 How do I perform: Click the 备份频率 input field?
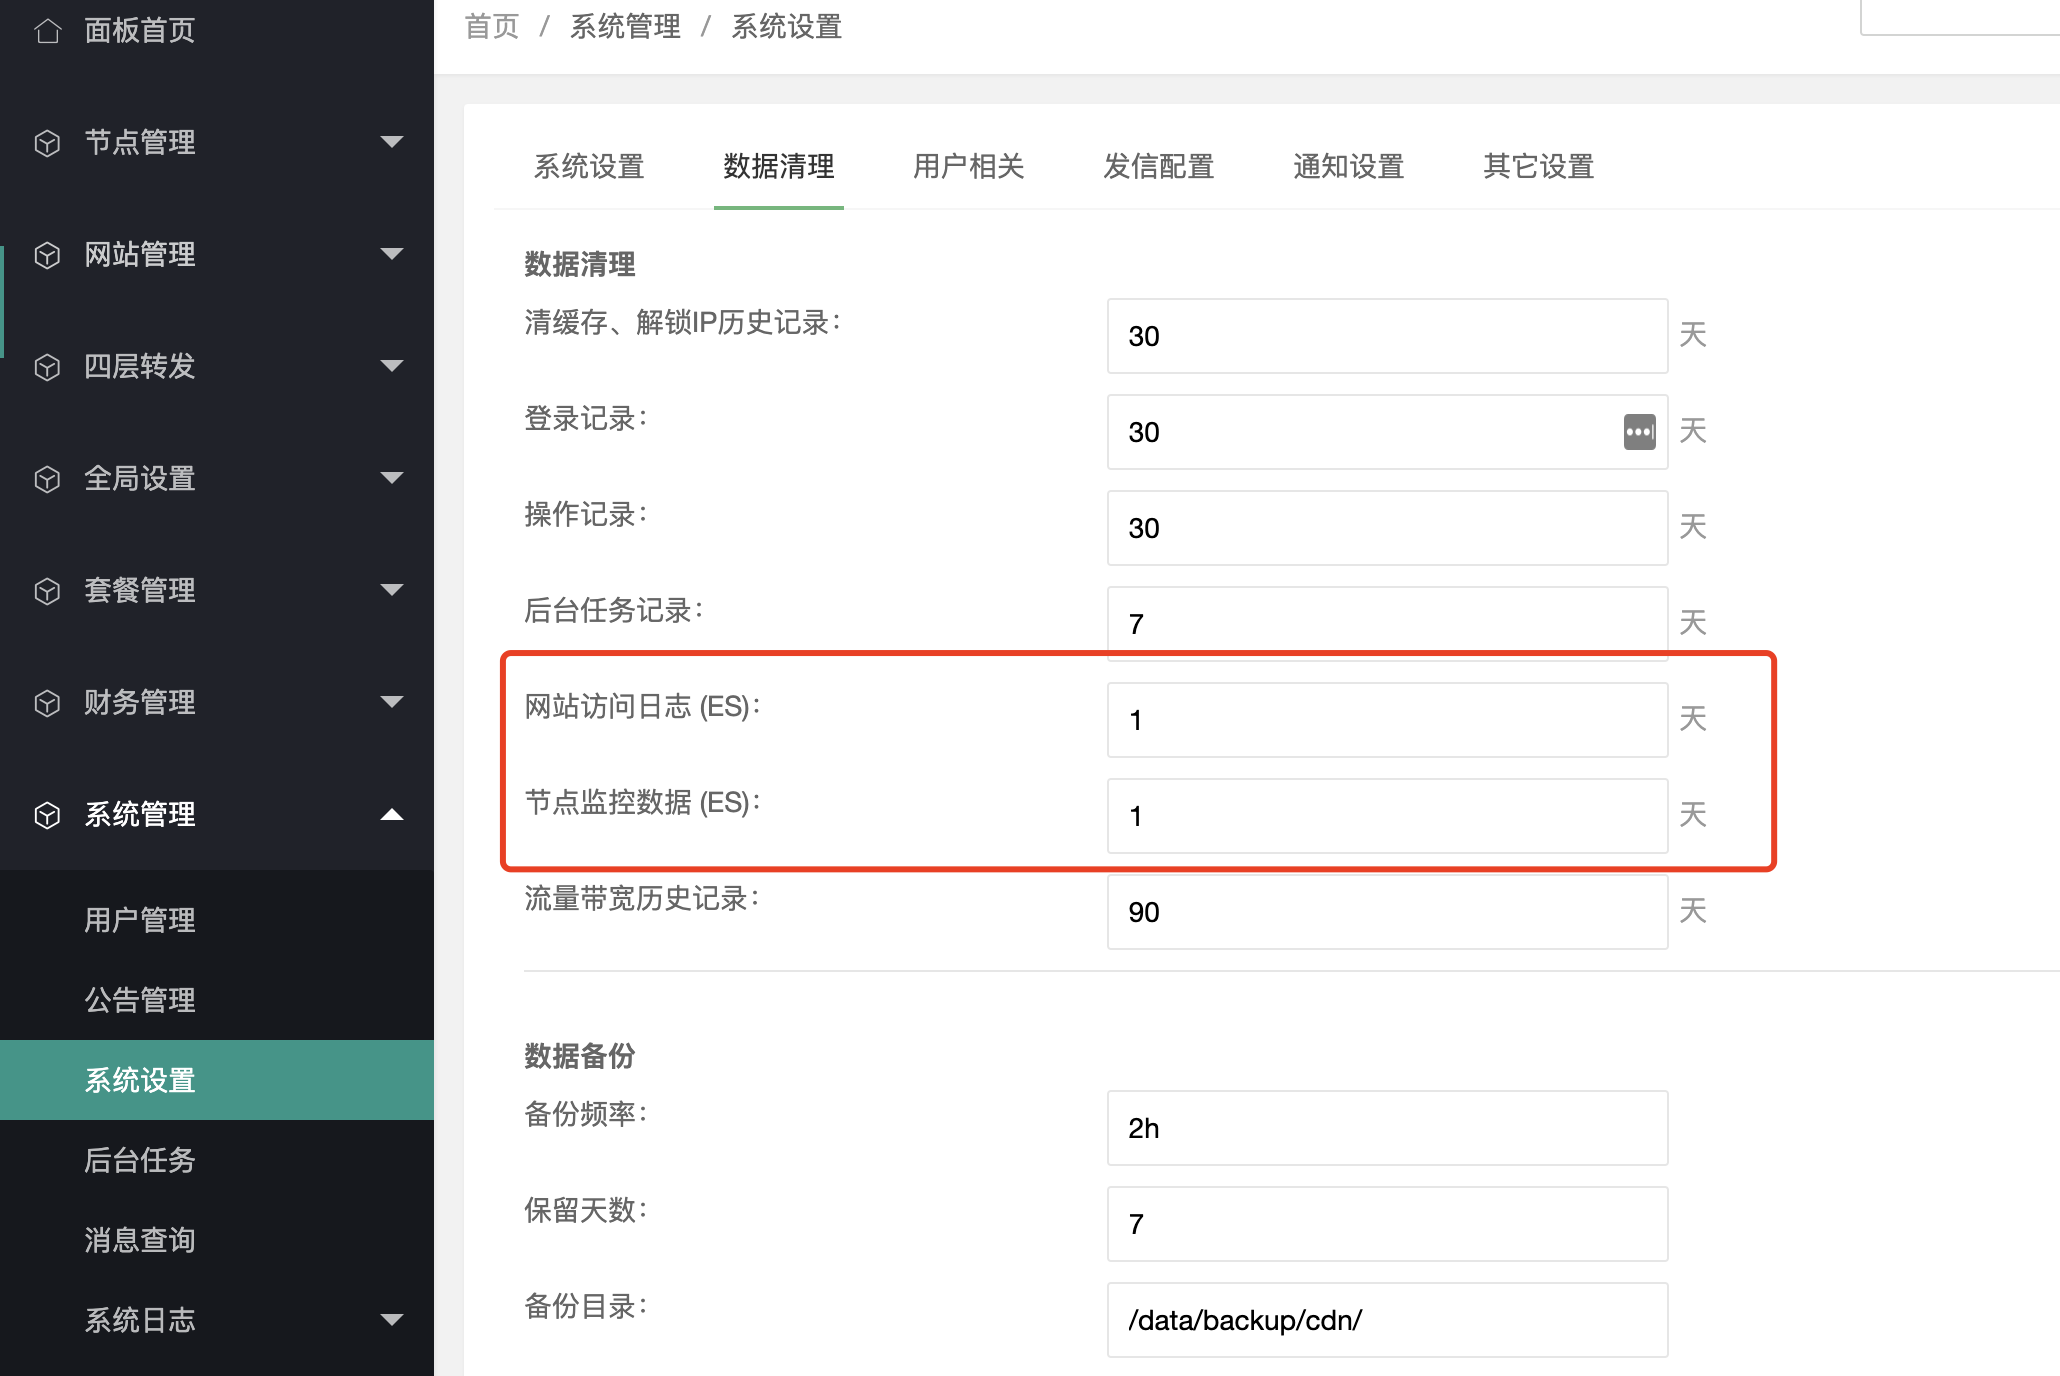(1386, 1128)
